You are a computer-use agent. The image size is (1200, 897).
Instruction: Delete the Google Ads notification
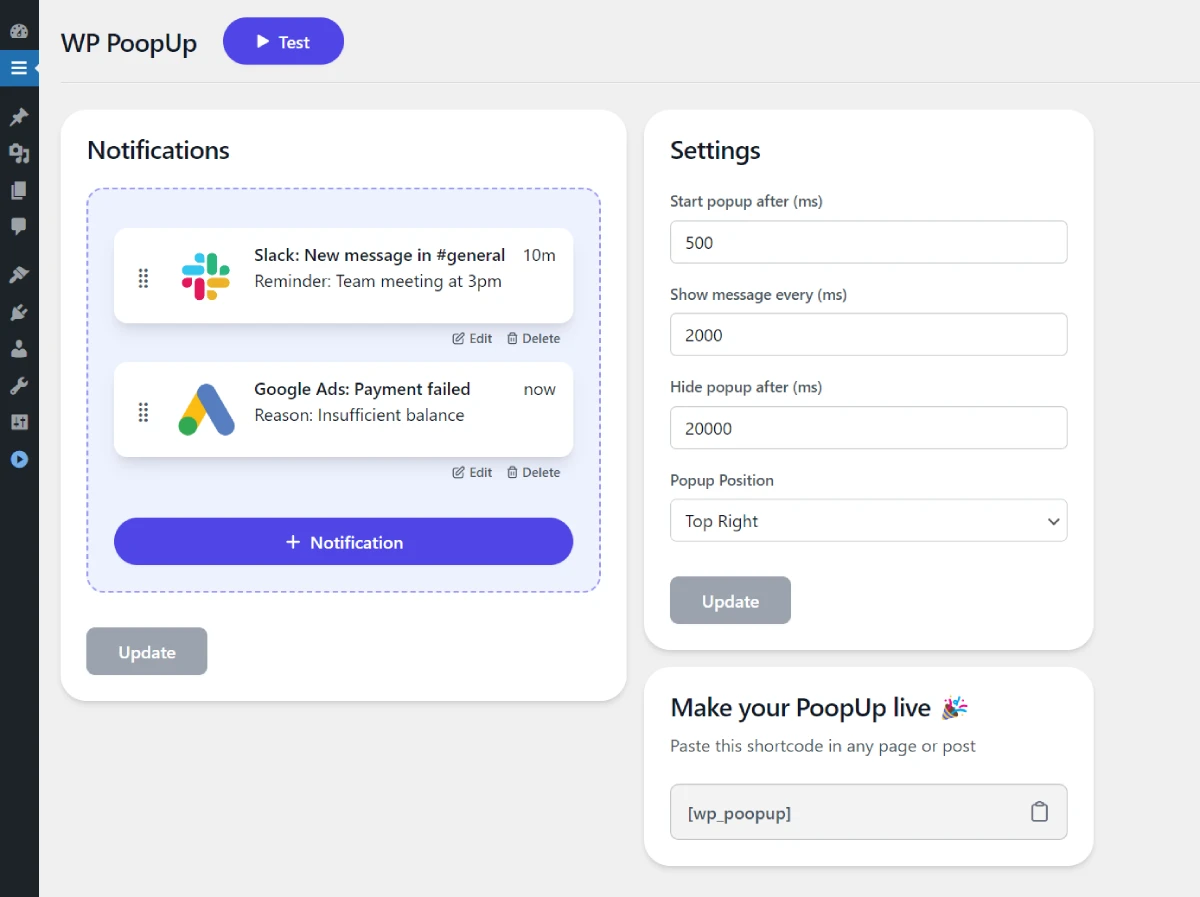click(533, 472)
